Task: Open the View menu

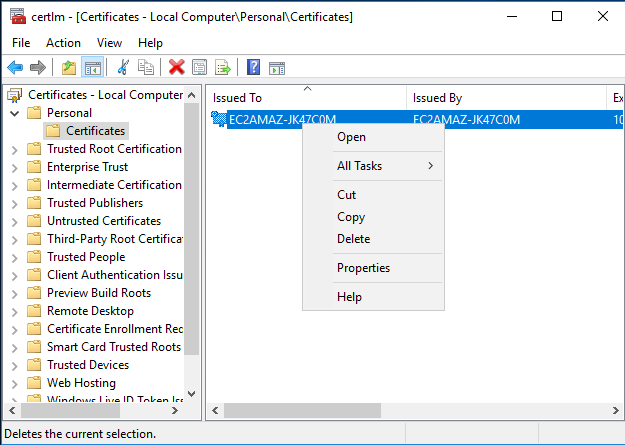Action: (x=109, y=43)
